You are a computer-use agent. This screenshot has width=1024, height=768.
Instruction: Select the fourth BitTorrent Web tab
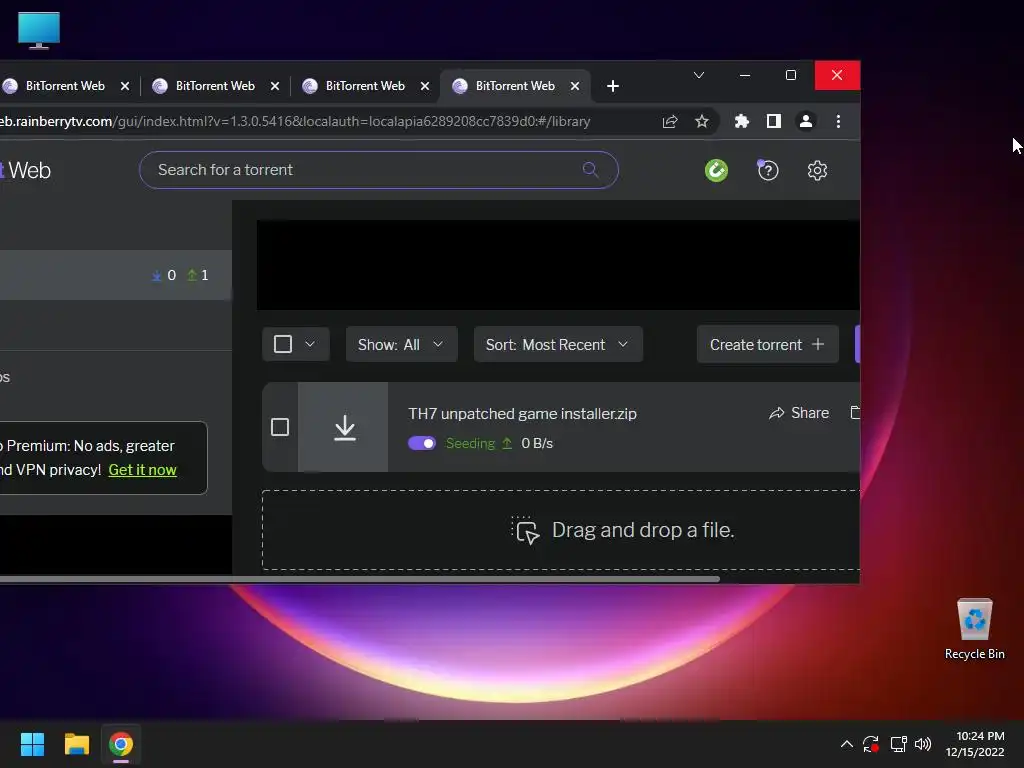(x=515, y=86)
